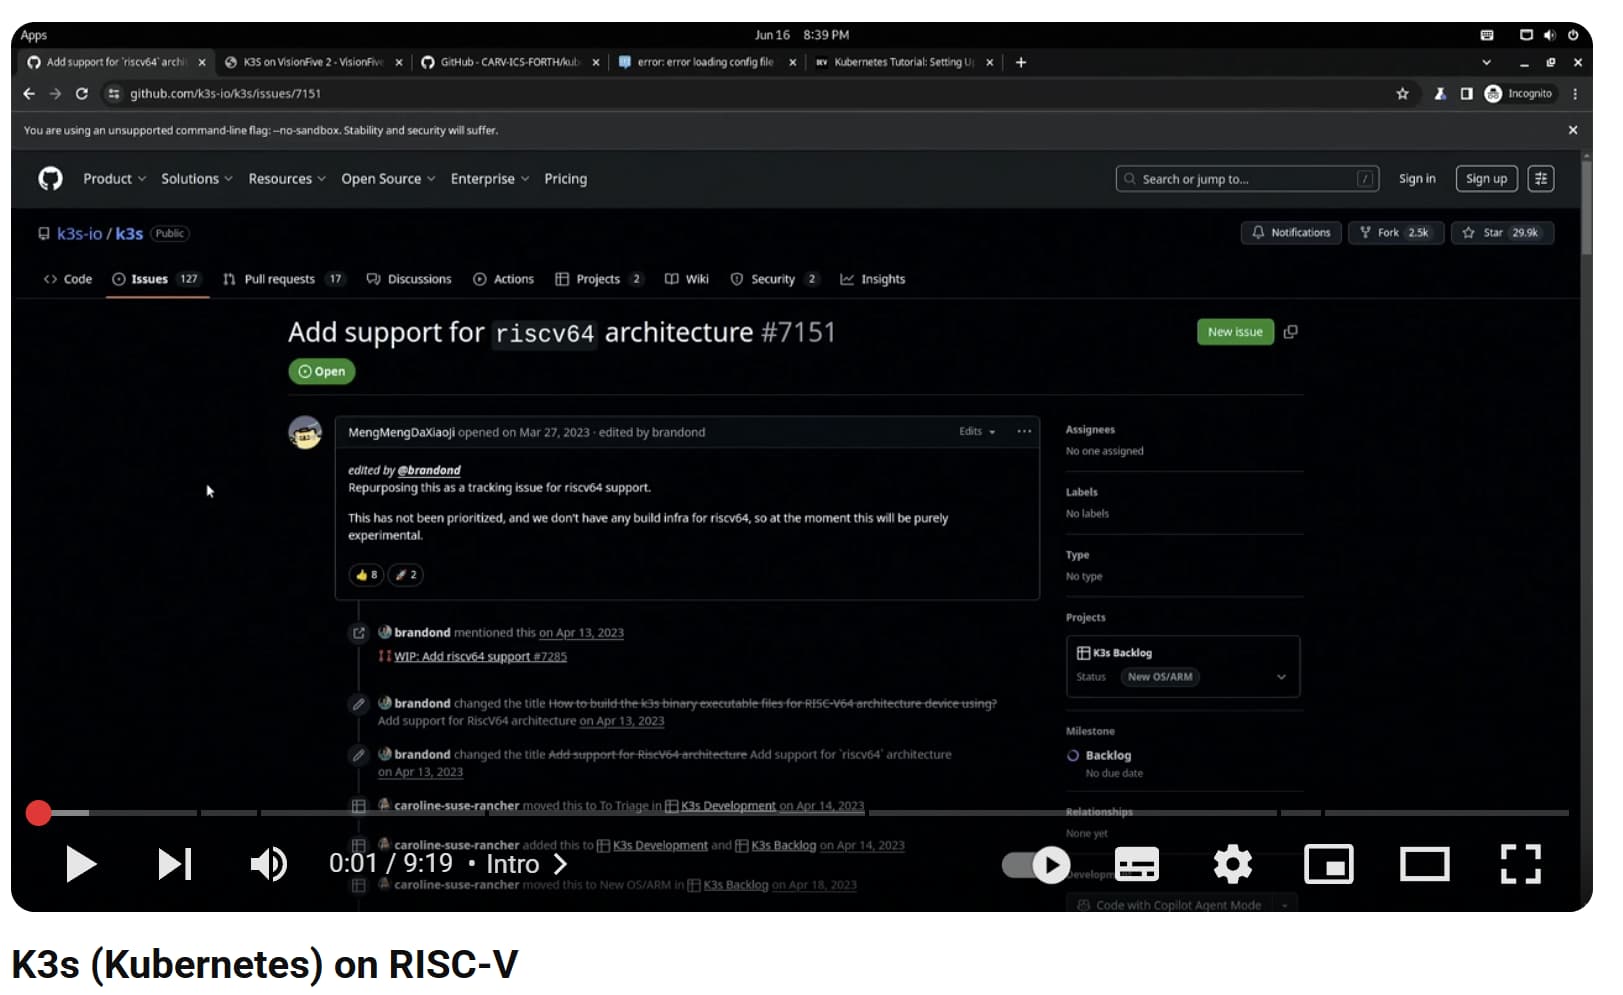The image size is (1623, 995).
Task: Click the GitHub octocat logo
Action: 50,178
